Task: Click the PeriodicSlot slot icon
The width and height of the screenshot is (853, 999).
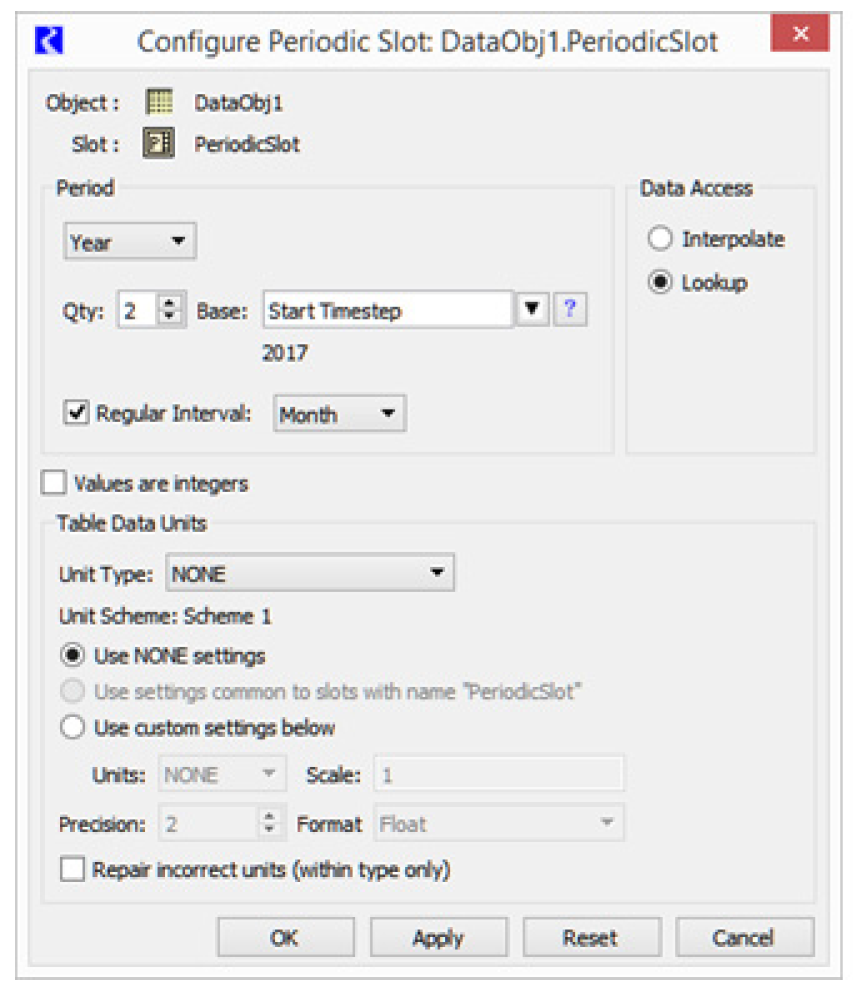Action: (159, 144)
